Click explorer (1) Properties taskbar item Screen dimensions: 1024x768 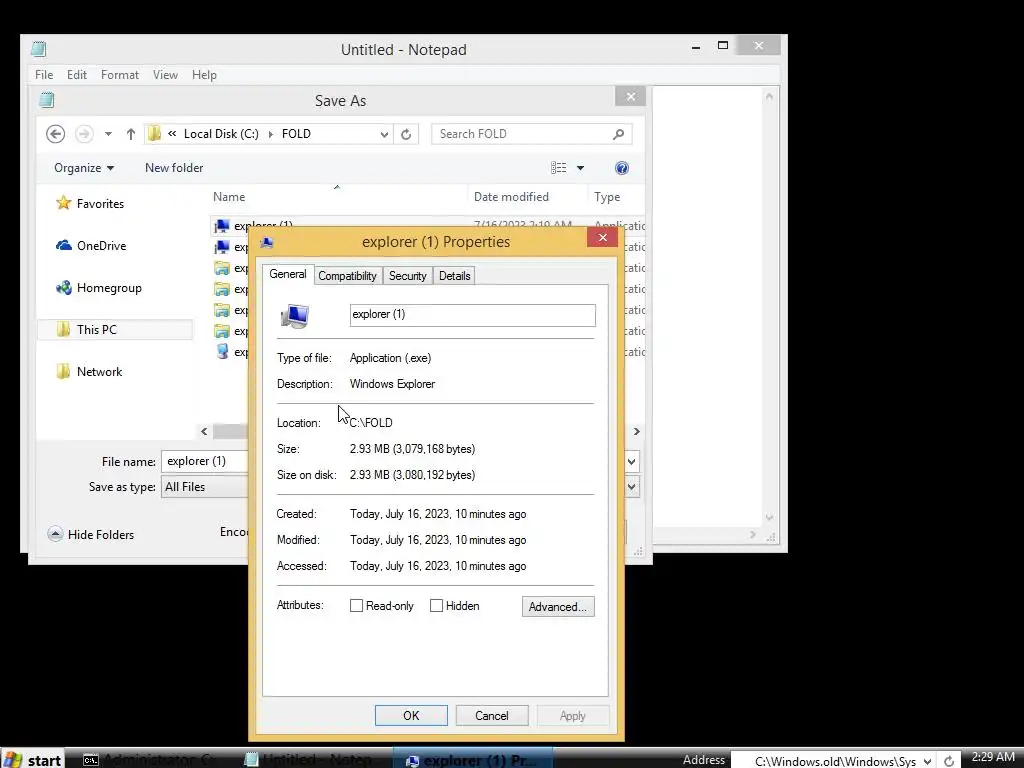click(472, 760)
